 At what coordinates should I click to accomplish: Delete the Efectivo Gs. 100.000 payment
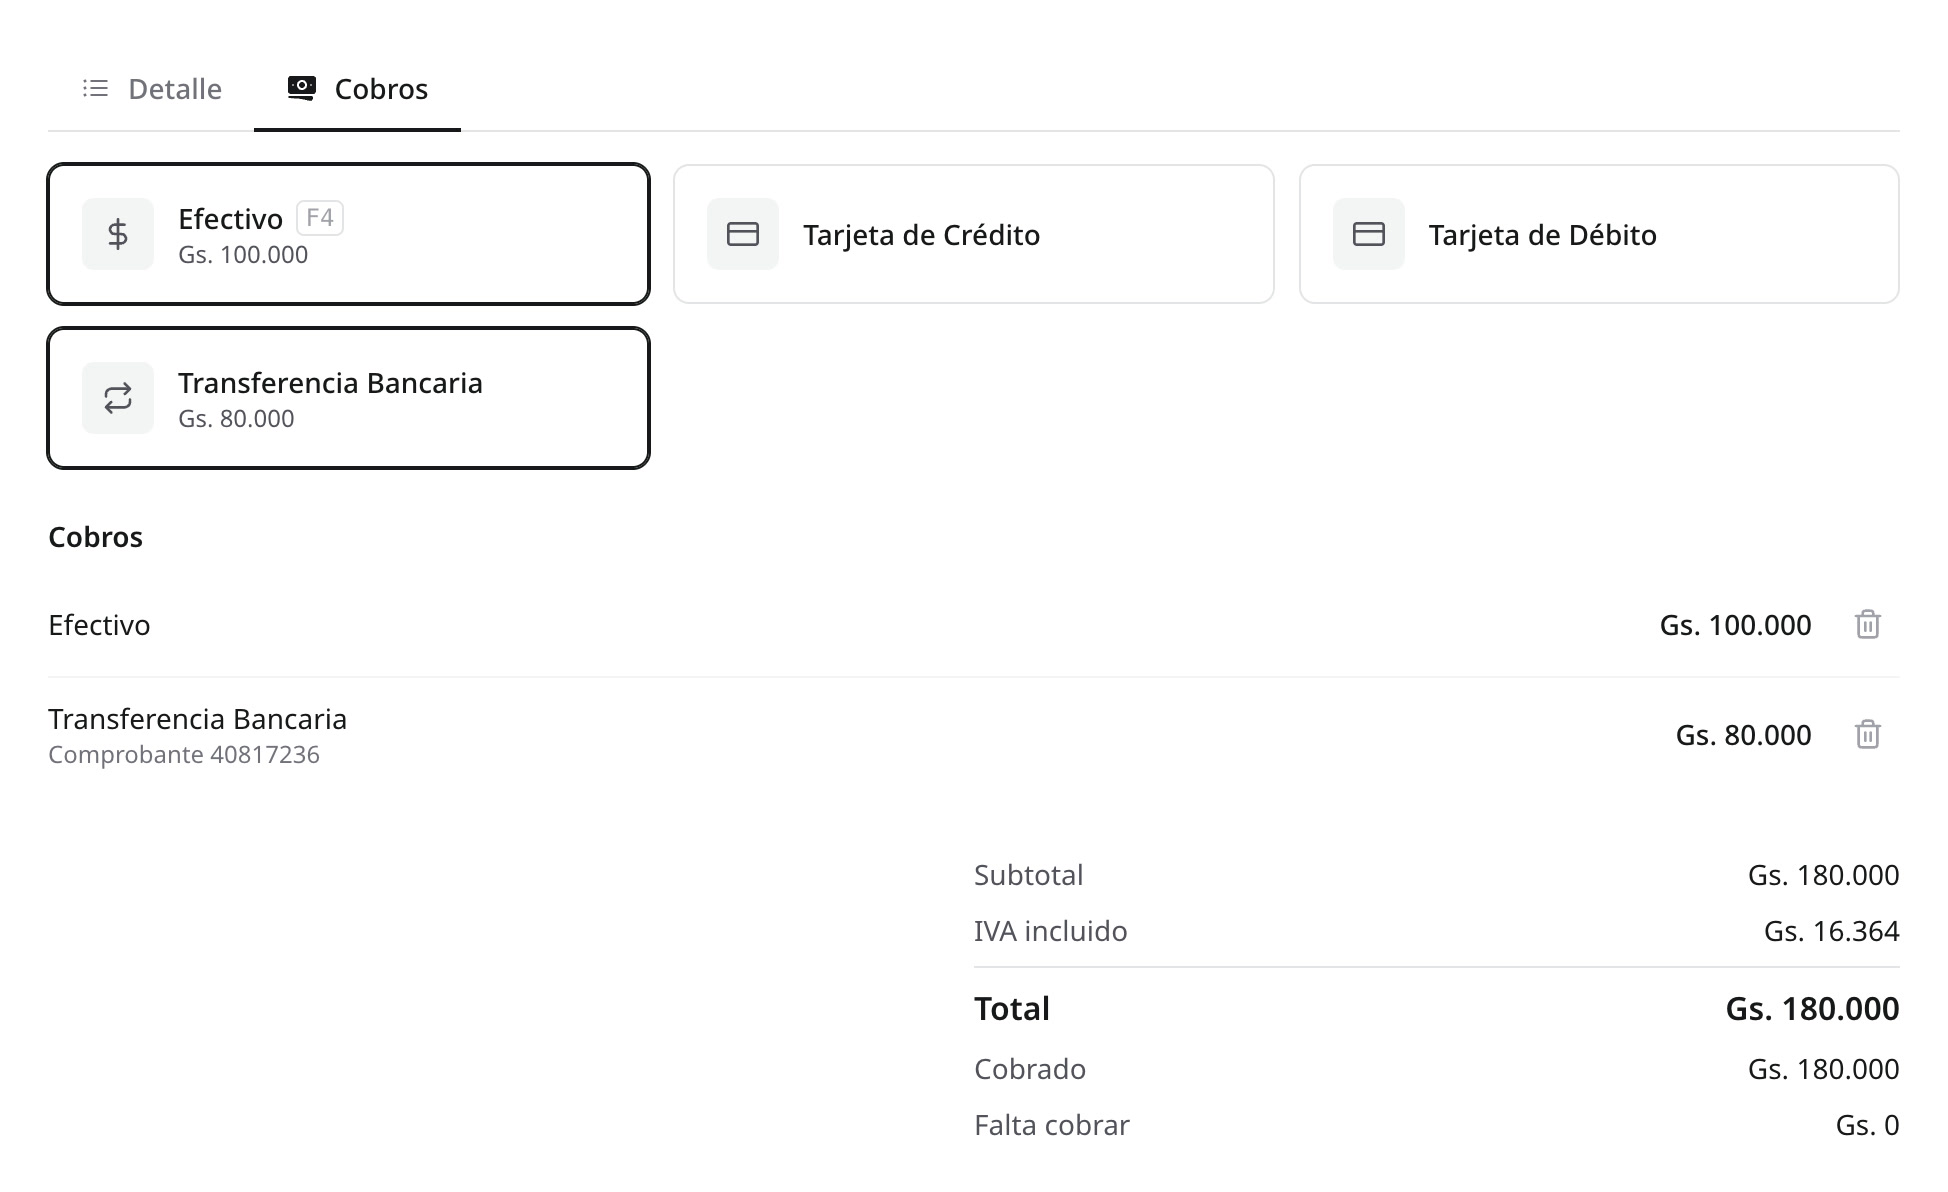pos(1868,625)
